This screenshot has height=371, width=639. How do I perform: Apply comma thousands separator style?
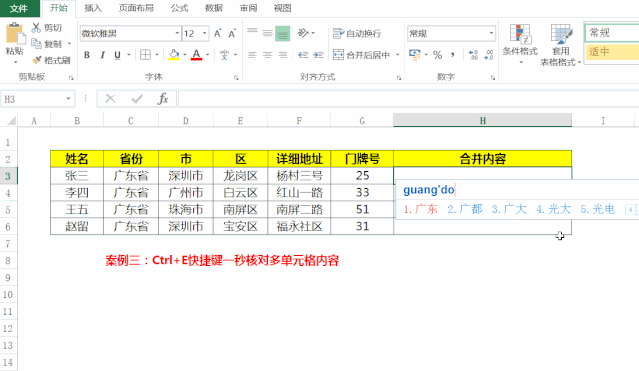click(453, 55)
